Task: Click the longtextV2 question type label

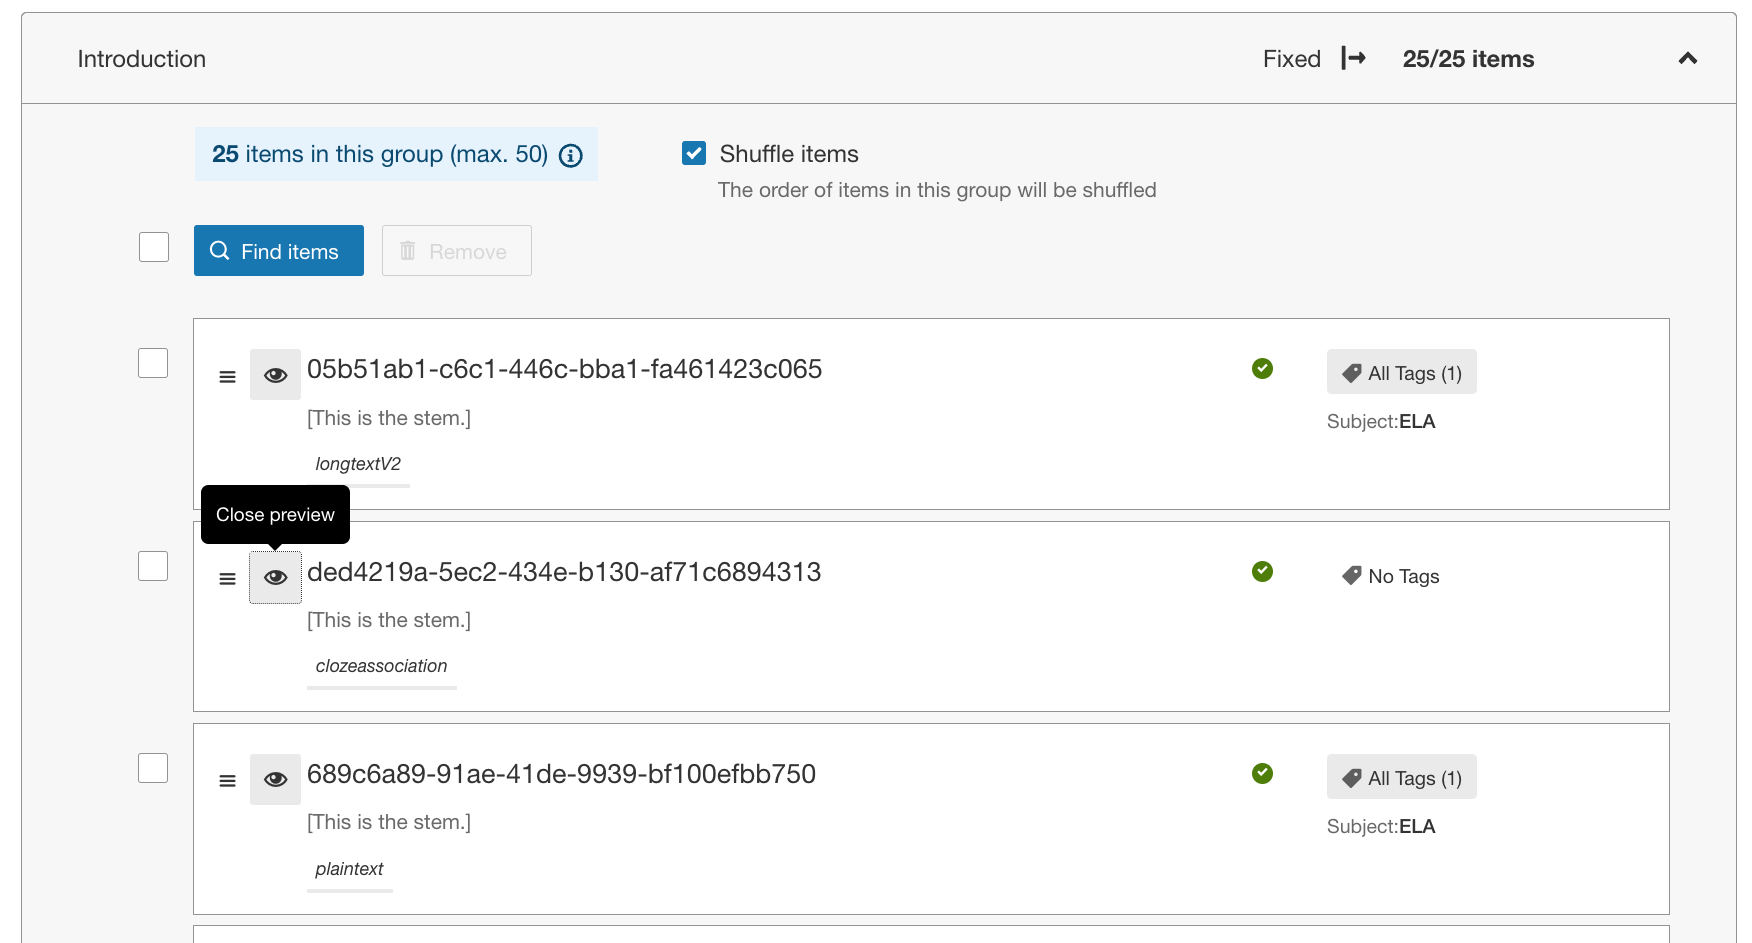Action: click(358, 464)
